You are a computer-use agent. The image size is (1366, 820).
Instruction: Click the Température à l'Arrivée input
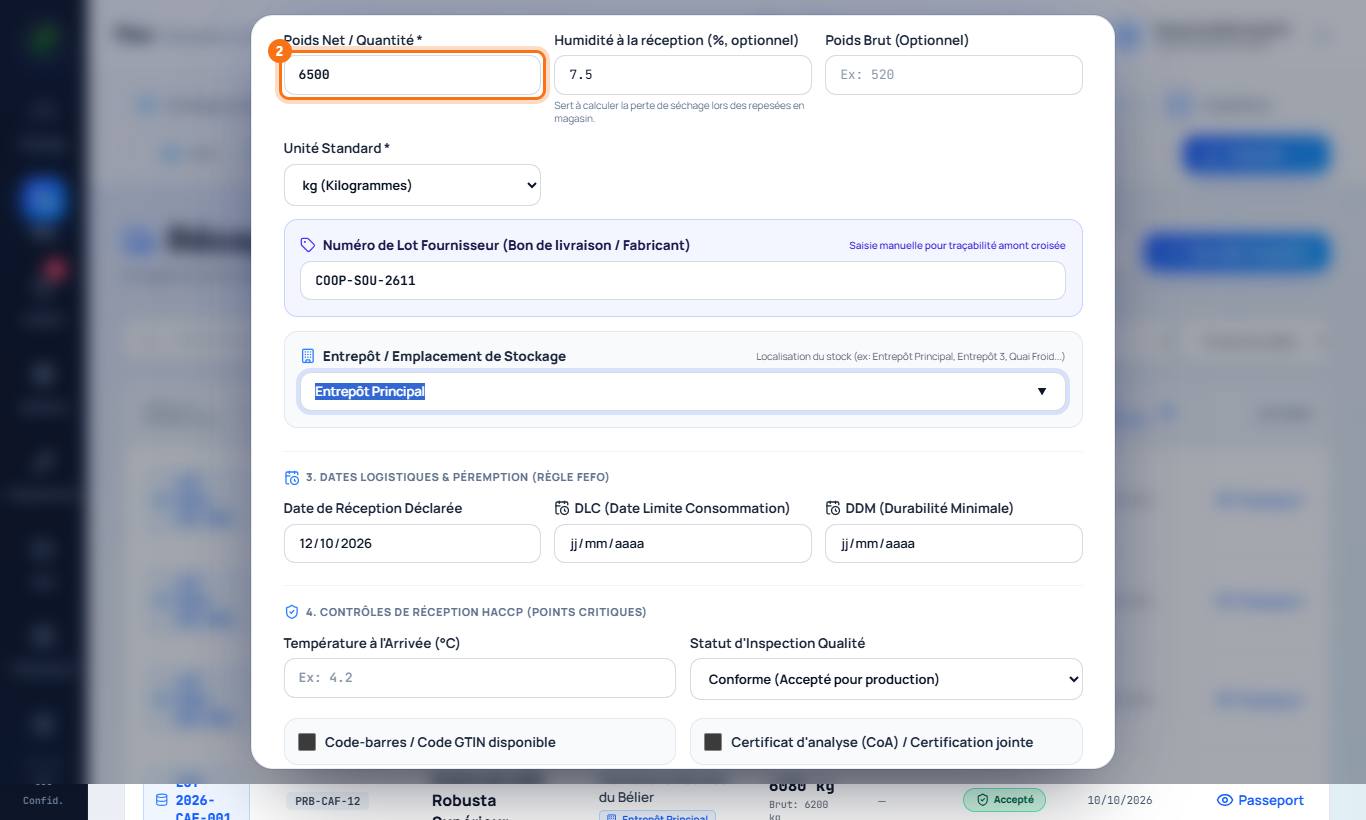pos(480,678)
